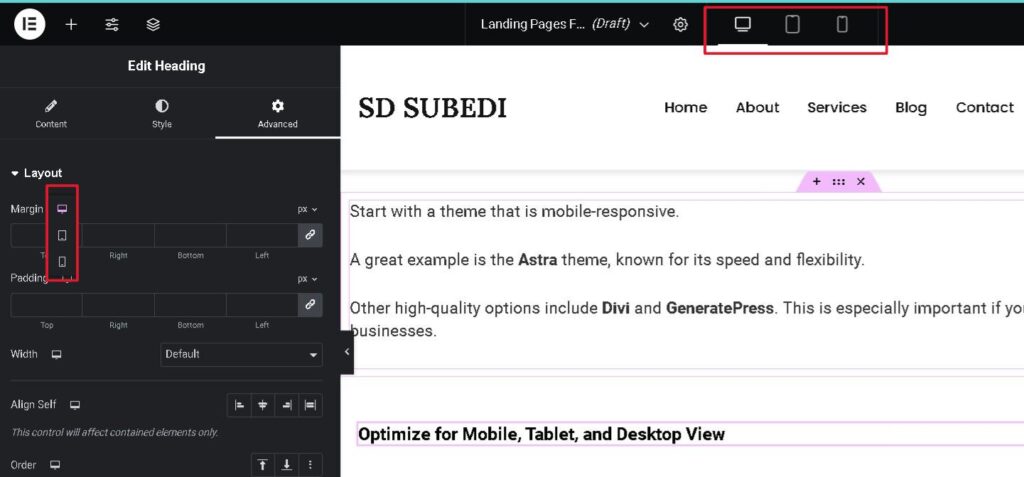Toggle linked values for Padding
The height and width of the screenshot is (477, 1024).
pos(310,304)
